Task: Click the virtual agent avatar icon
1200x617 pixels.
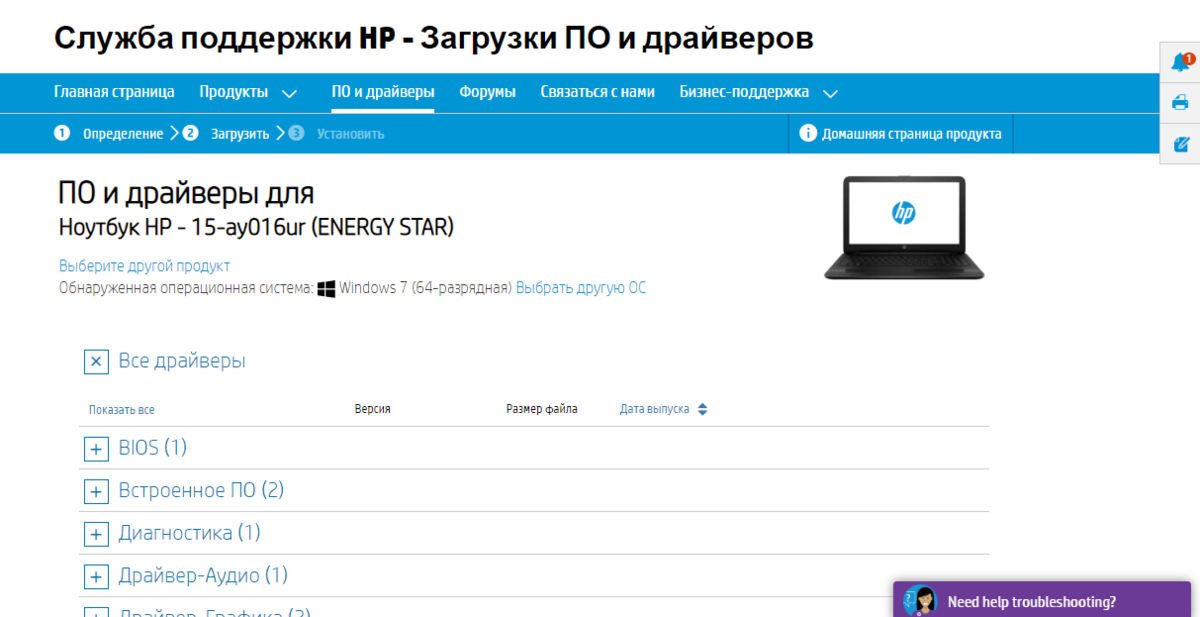Action: [x=920, y=601]
